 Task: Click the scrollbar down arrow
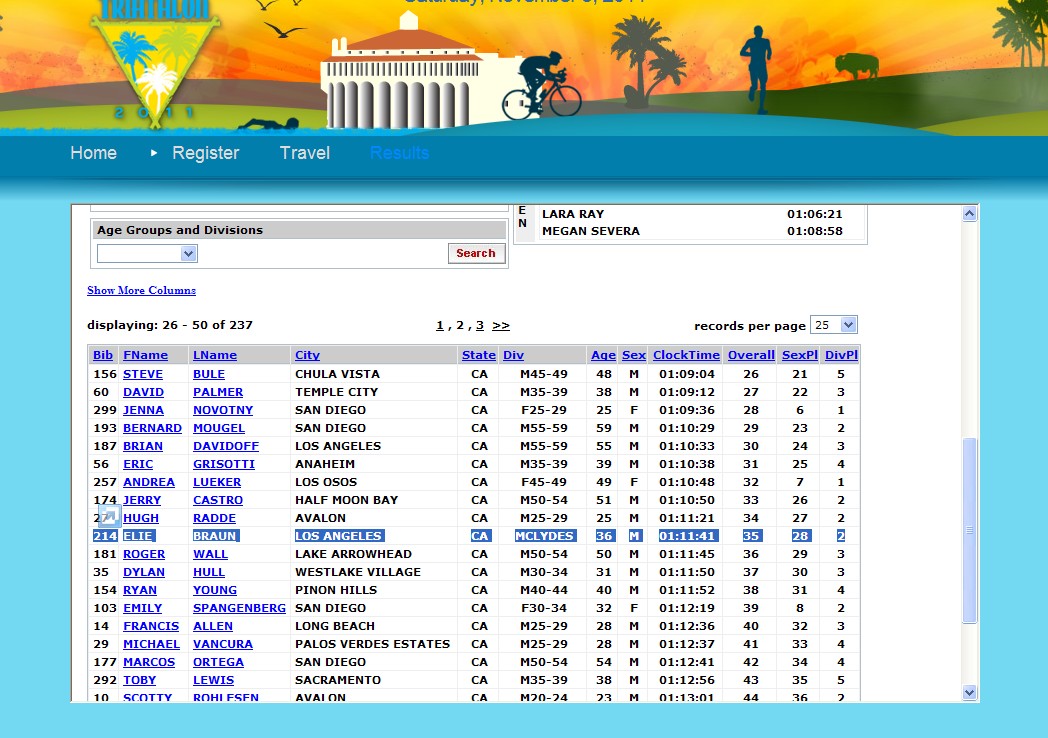click(968, 692)
